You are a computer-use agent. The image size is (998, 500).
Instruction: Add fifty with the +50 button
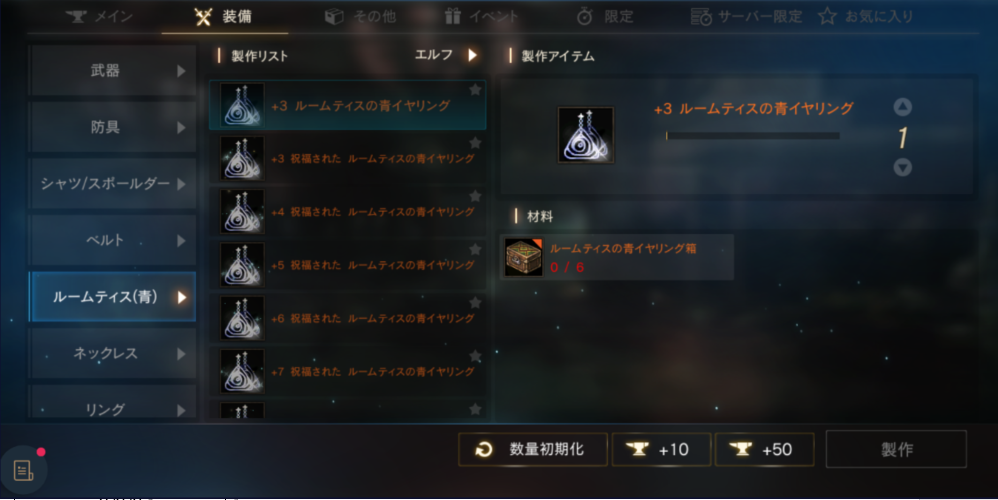point(764,450)
